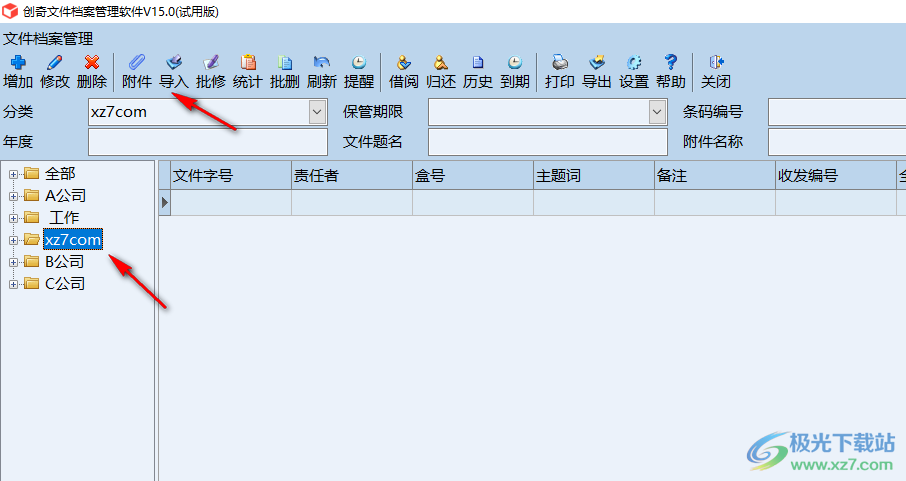
Task: Click the 责任者 column header
Action: pos(352,175)
